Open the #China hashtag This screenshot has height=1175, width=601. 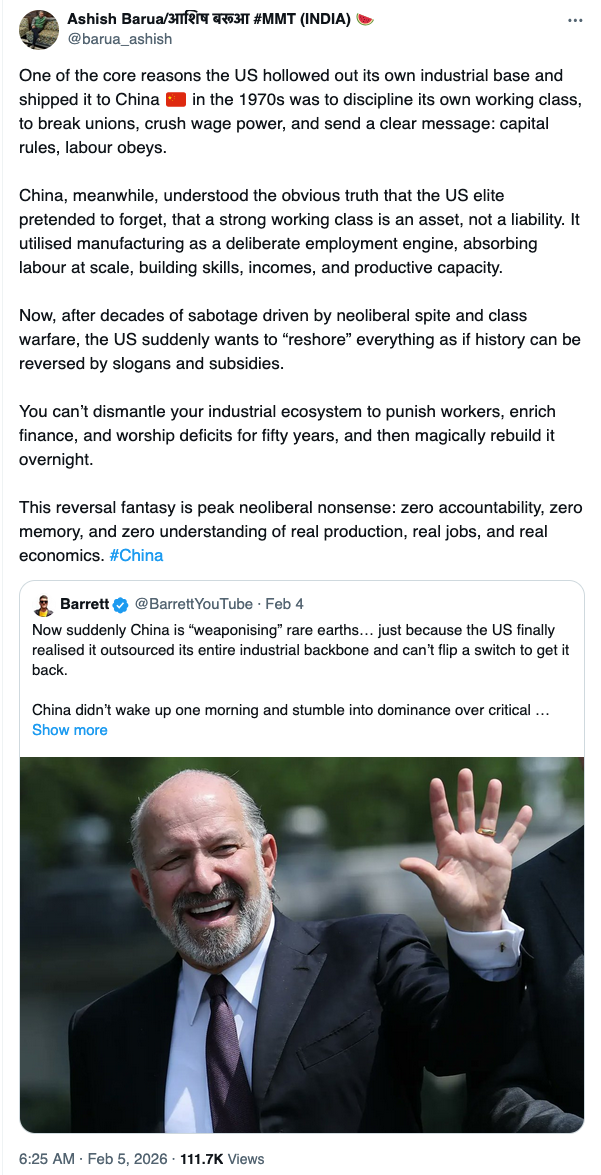click(x=135, y=555)
